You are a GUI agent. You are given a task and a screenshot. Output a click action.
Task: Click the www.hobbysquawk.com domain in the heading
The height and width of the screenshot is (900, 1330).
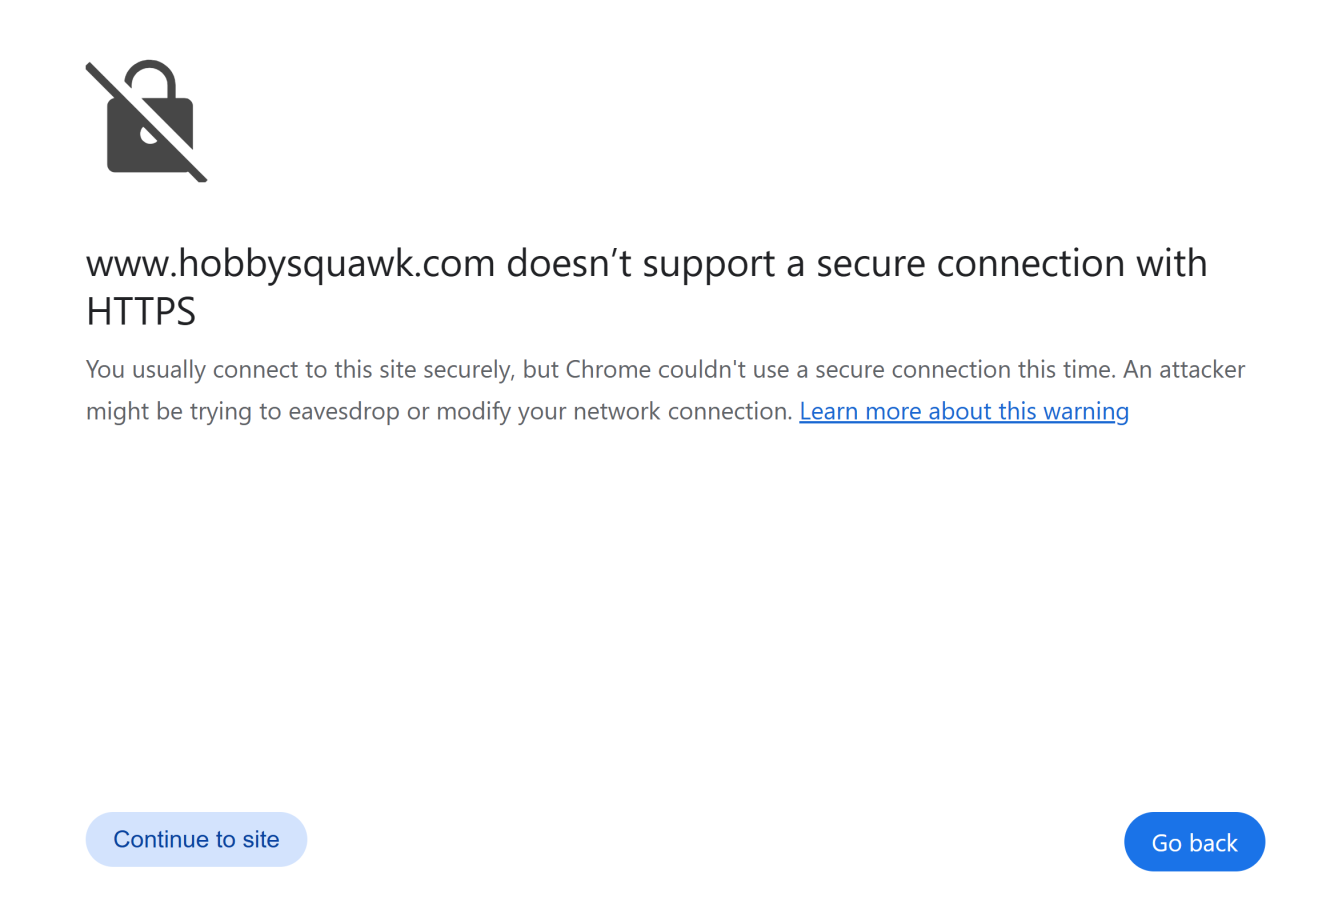291,264
